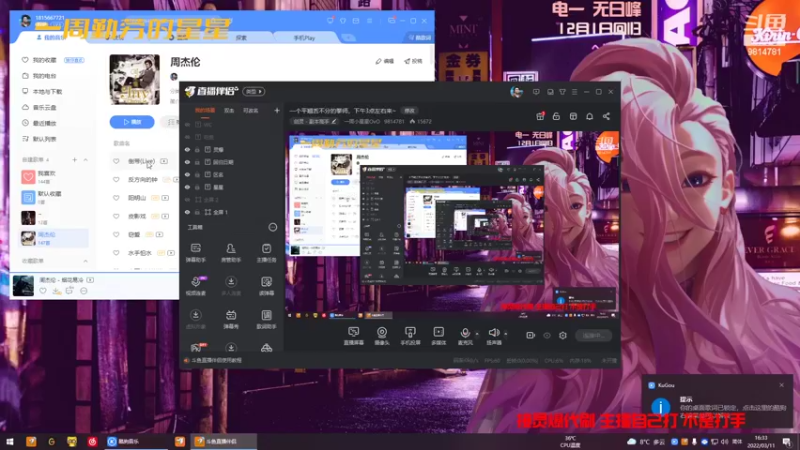
Task: Toggle visibility of 星星 source
Action: [187, 187]
